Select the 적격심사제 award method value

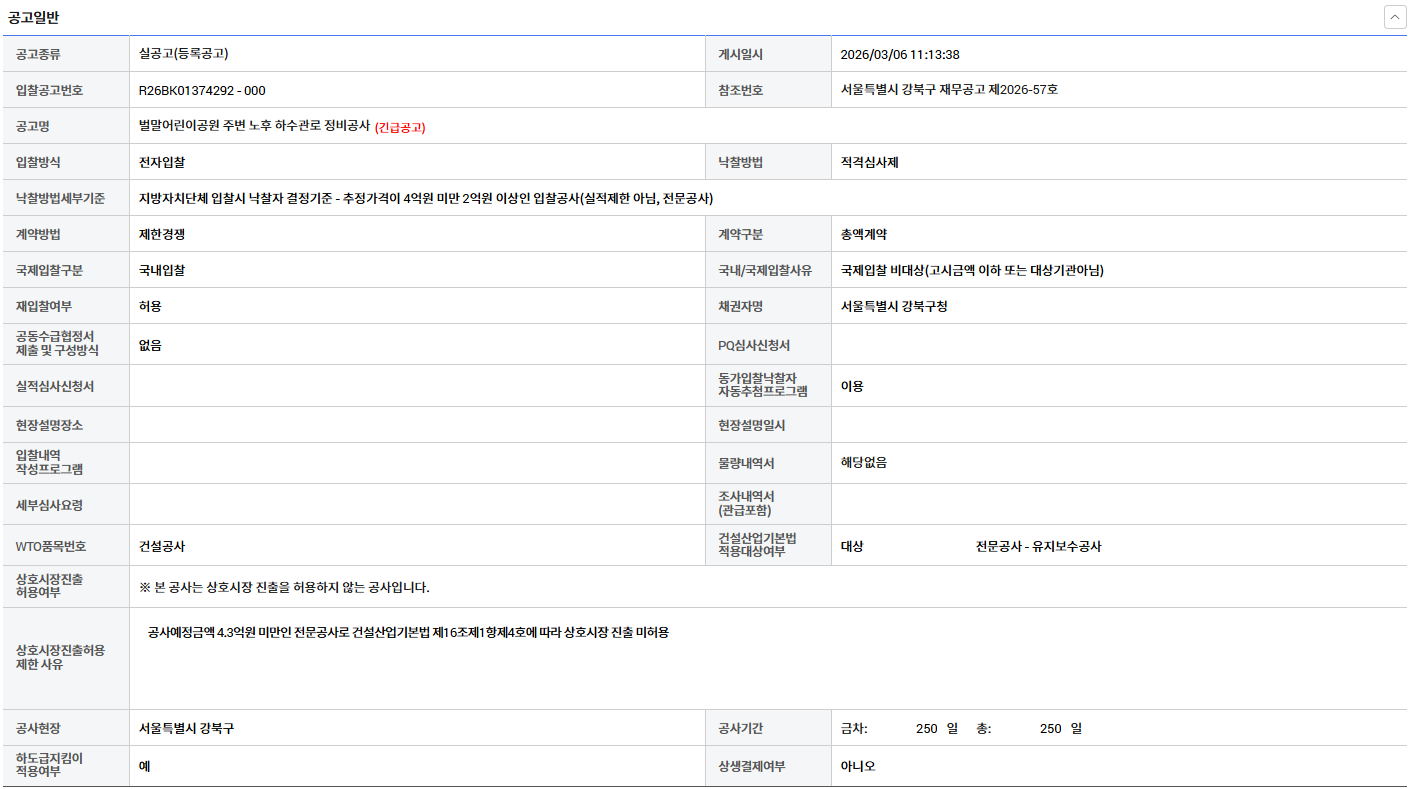(x=869, y=162)
